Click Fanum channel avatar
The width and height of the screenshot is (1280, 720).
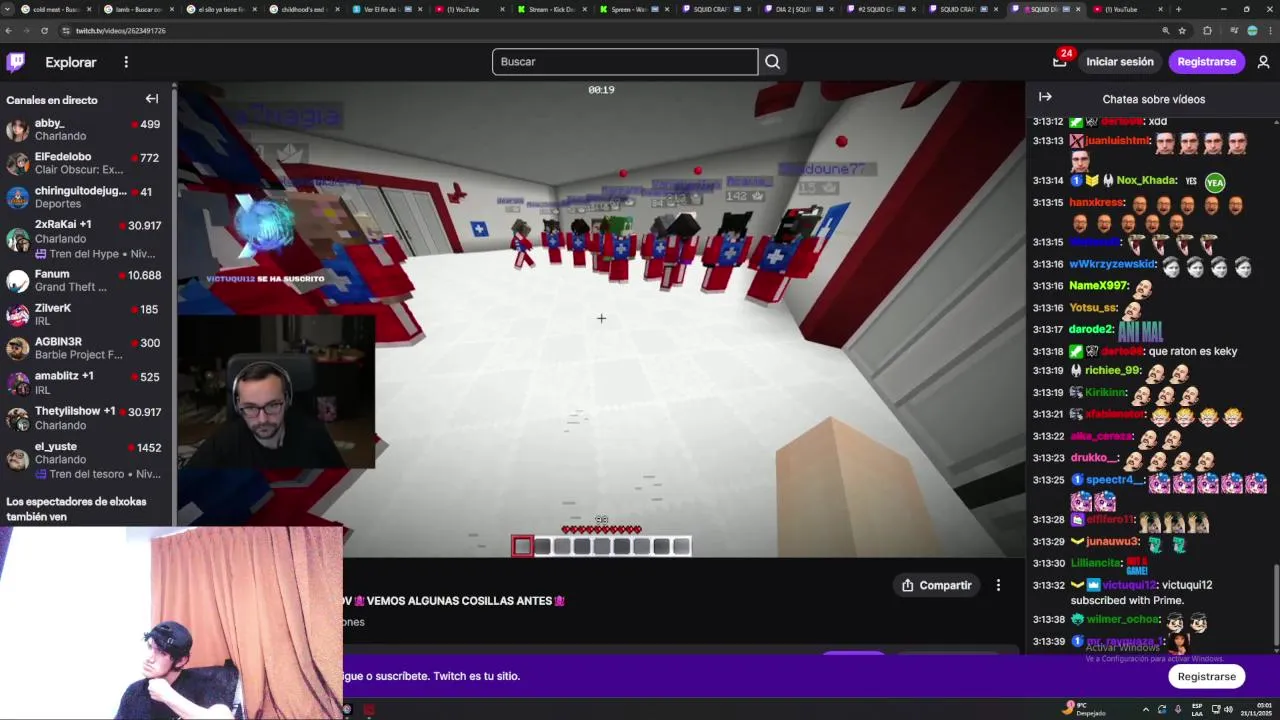[18, 281]
